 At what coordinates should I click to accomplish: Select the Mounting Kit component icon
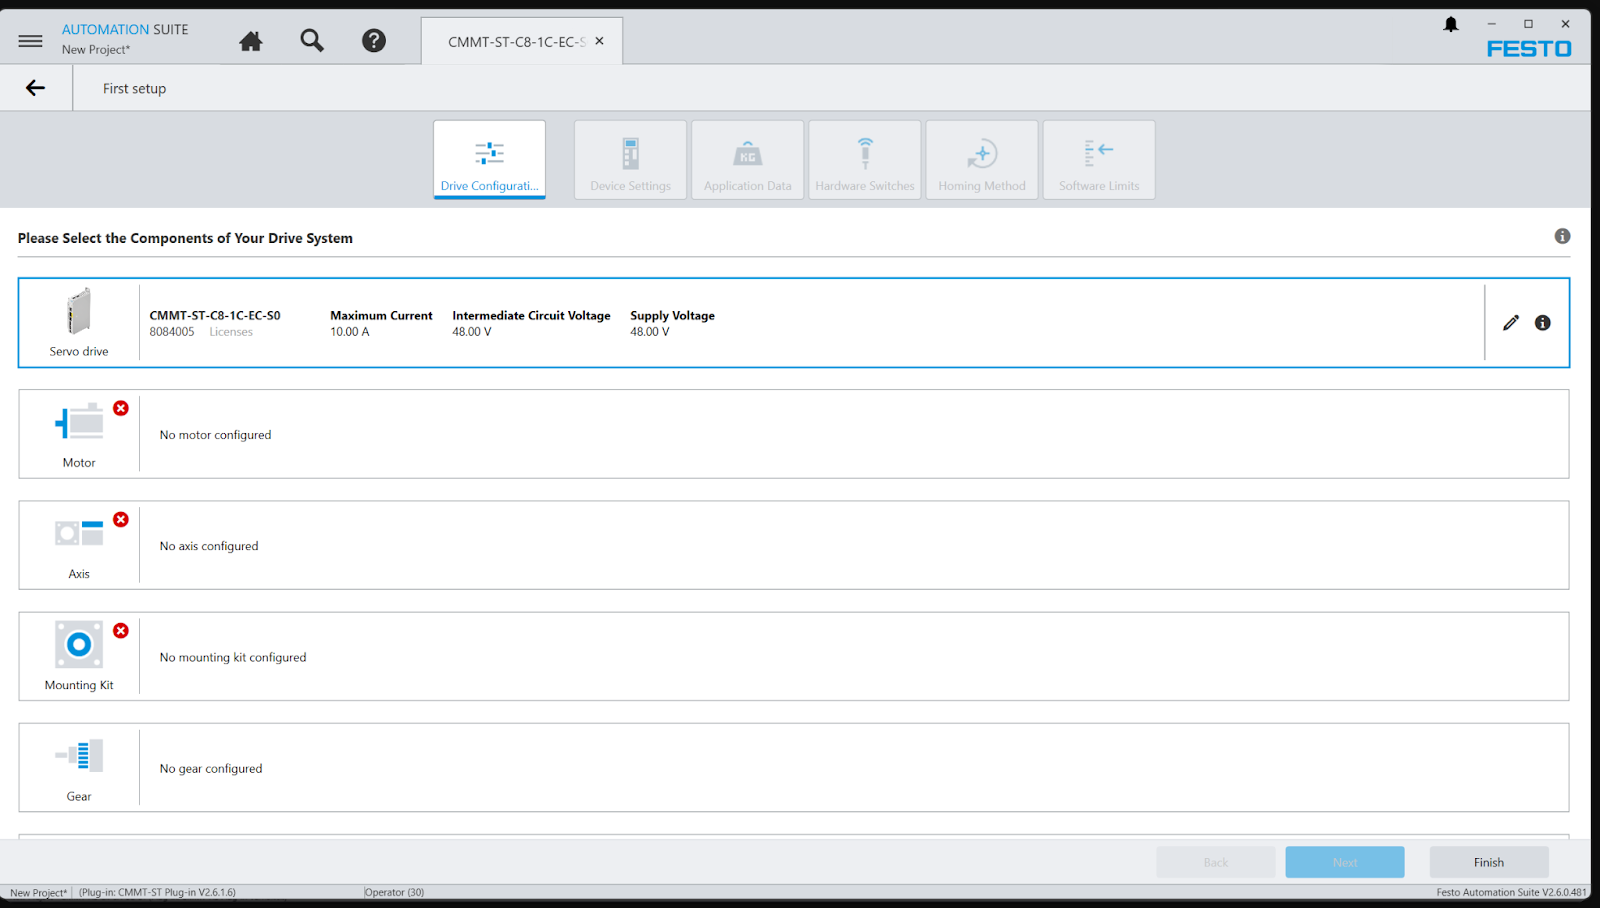[x=79, y=645]
